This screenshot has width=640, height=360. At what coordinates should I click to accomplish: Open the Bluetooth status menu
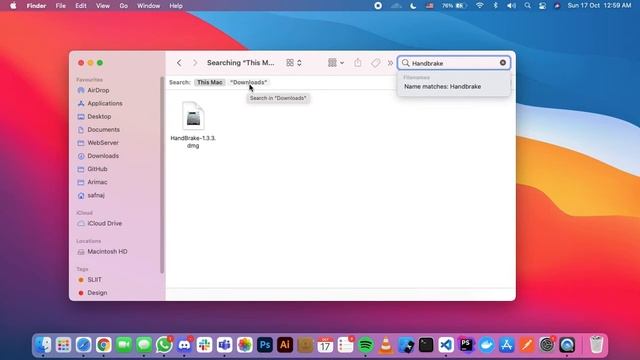point(496,6)
